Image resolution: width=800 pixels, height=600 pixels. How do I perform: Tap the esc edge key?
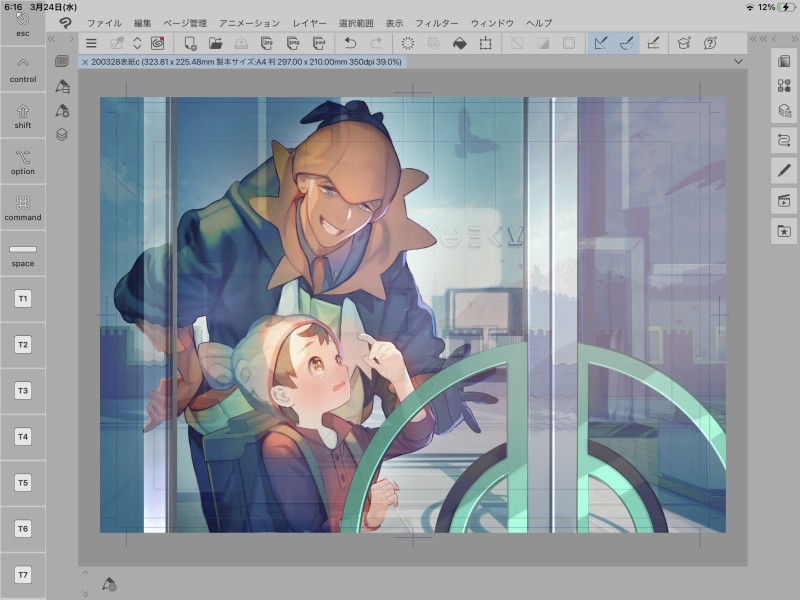coord(23,24)
